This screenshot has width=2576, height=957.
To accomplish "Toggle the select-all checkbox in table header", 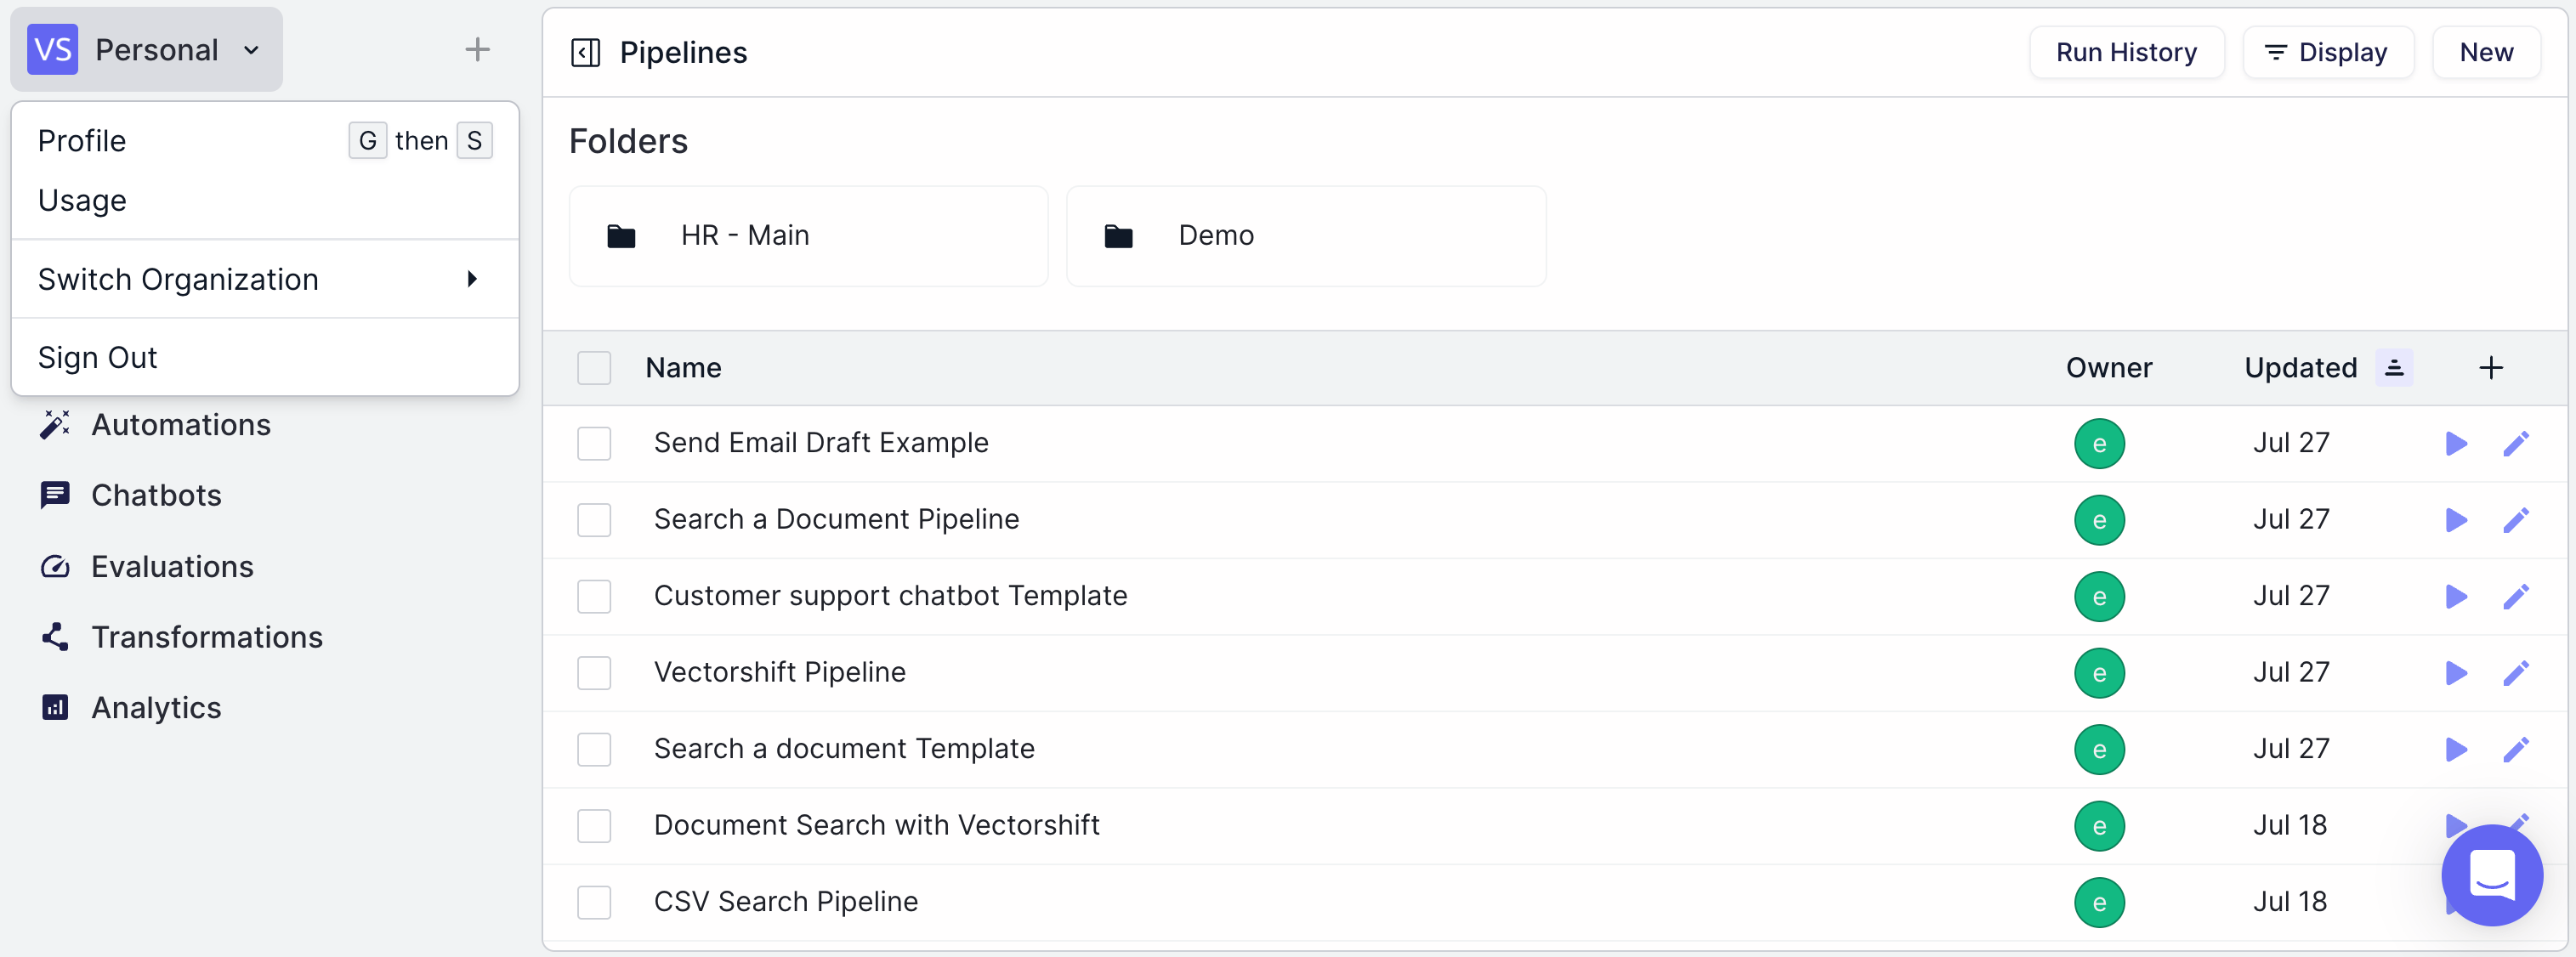I will tap(594, 368).
